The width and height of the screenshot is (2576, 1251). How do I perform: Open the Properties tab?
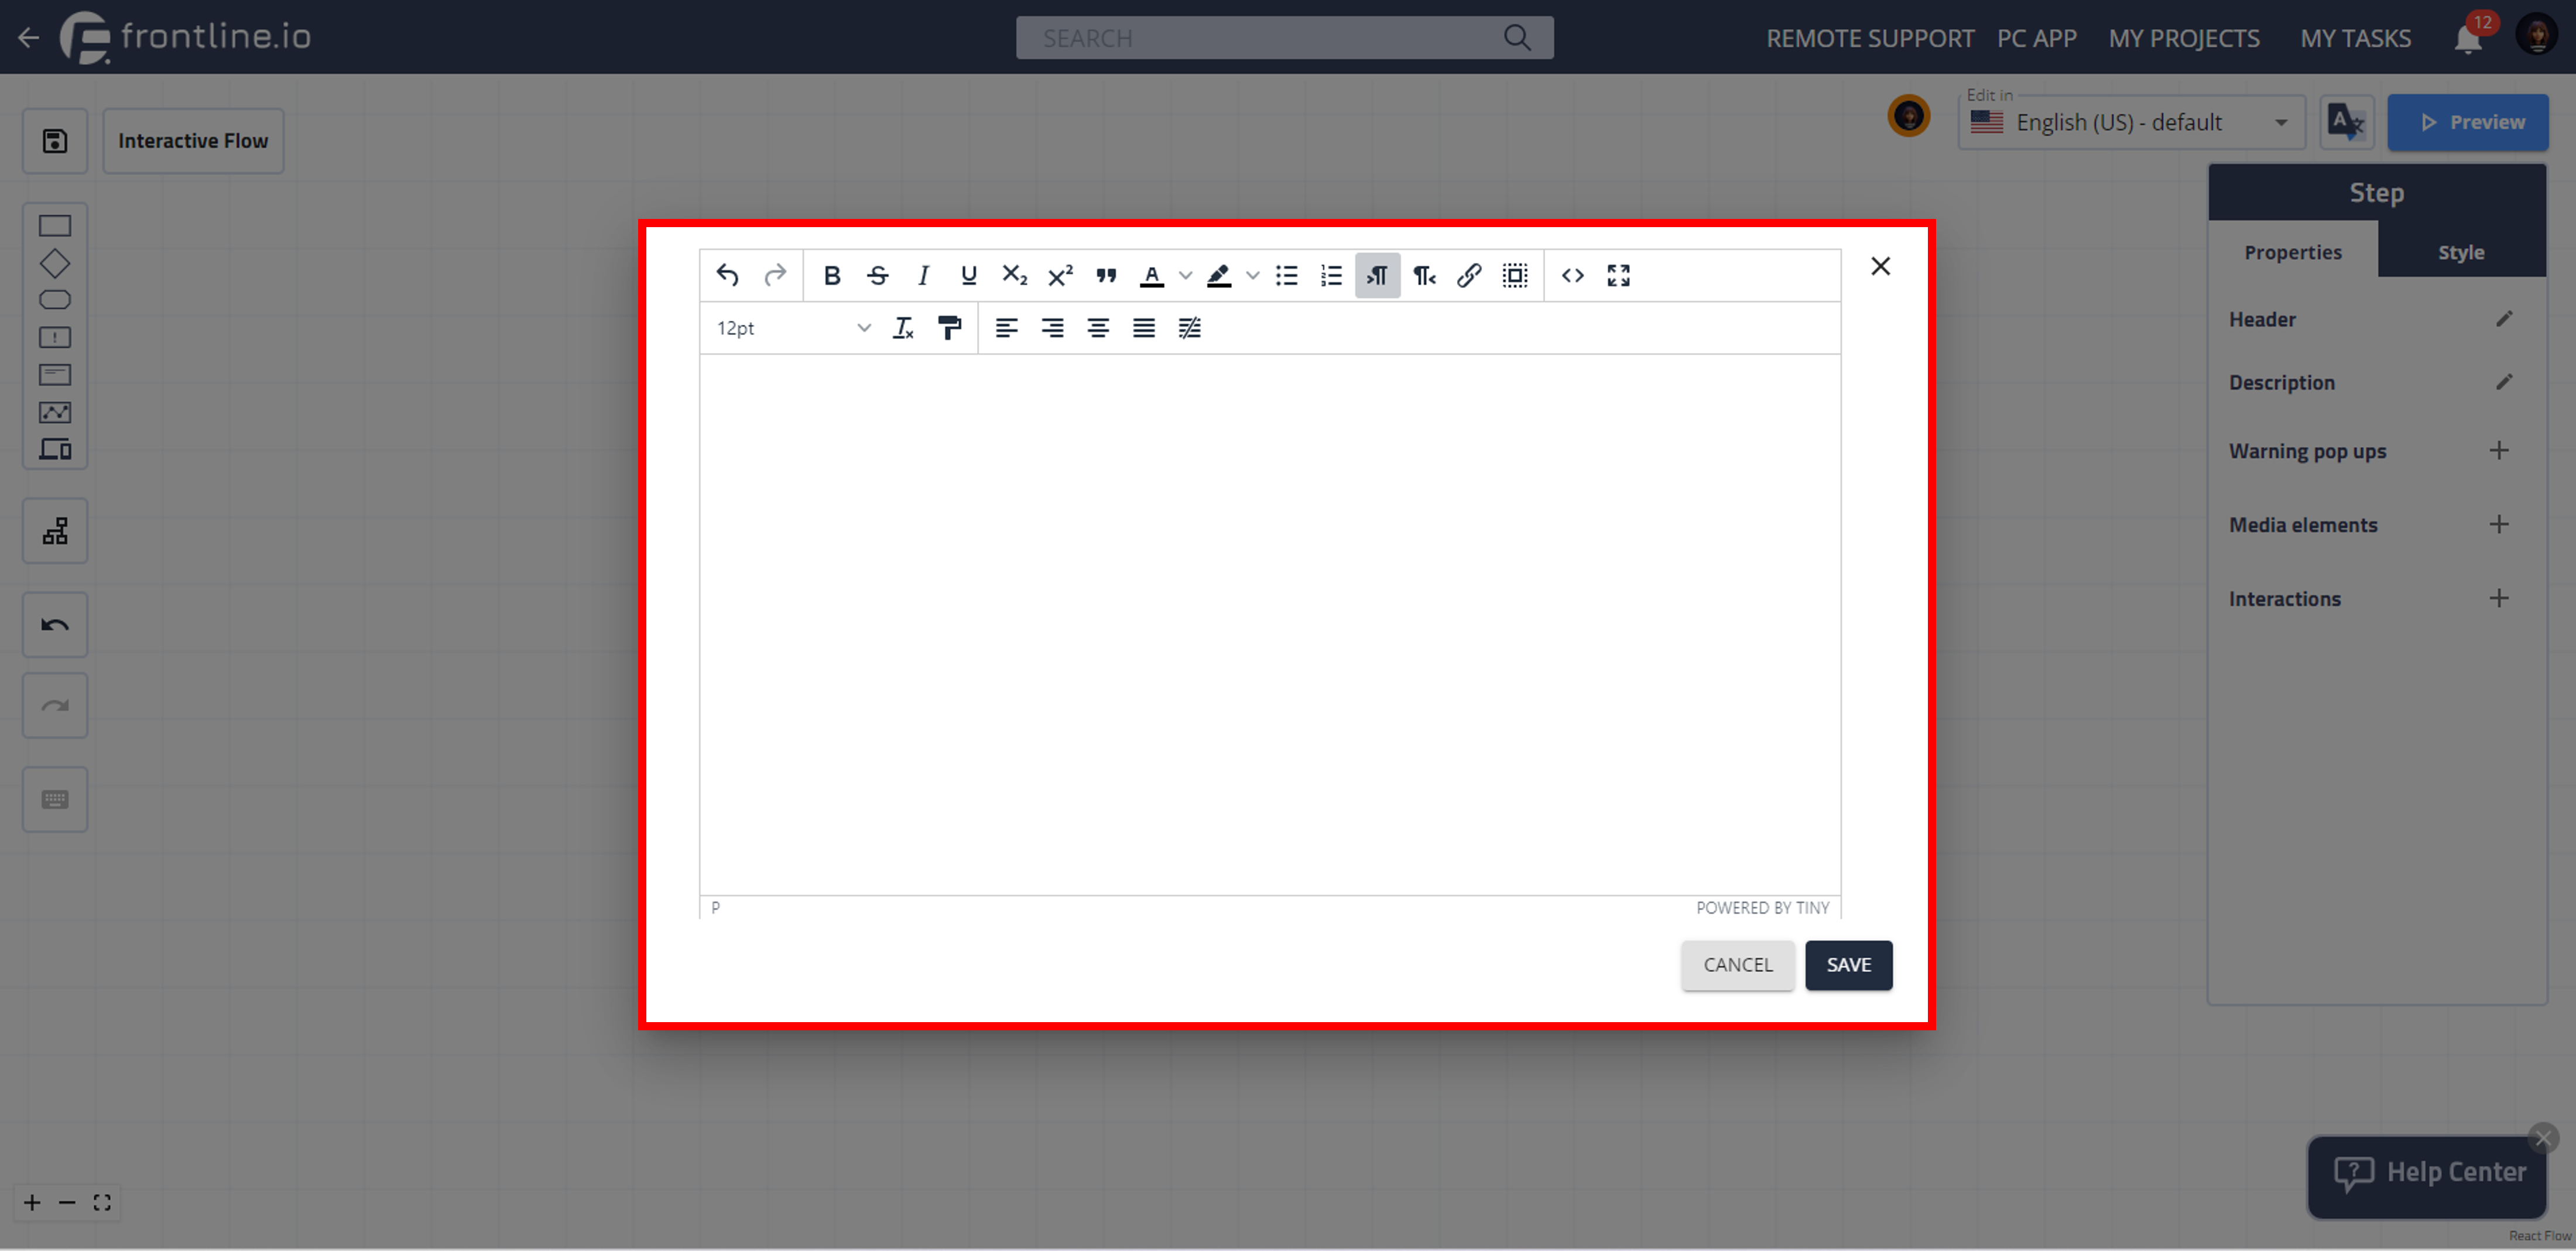[2292, 252]
